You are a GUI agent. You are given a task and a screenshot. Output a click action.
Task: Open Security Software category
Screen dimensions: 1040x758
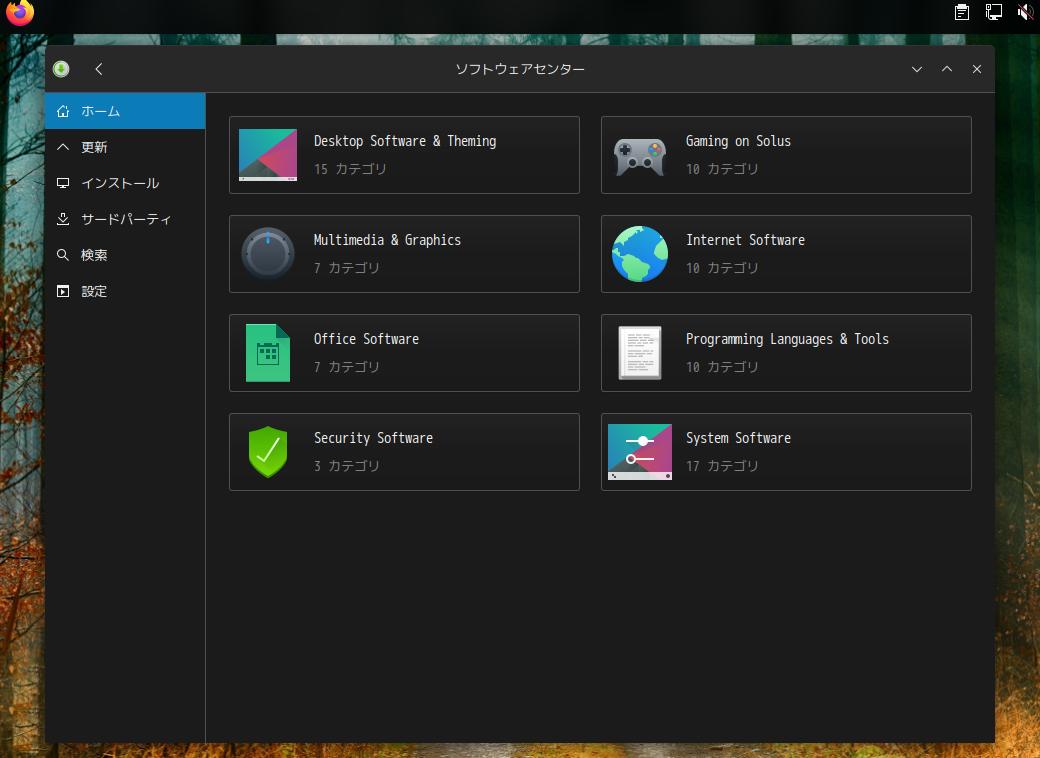pos(404,452)
